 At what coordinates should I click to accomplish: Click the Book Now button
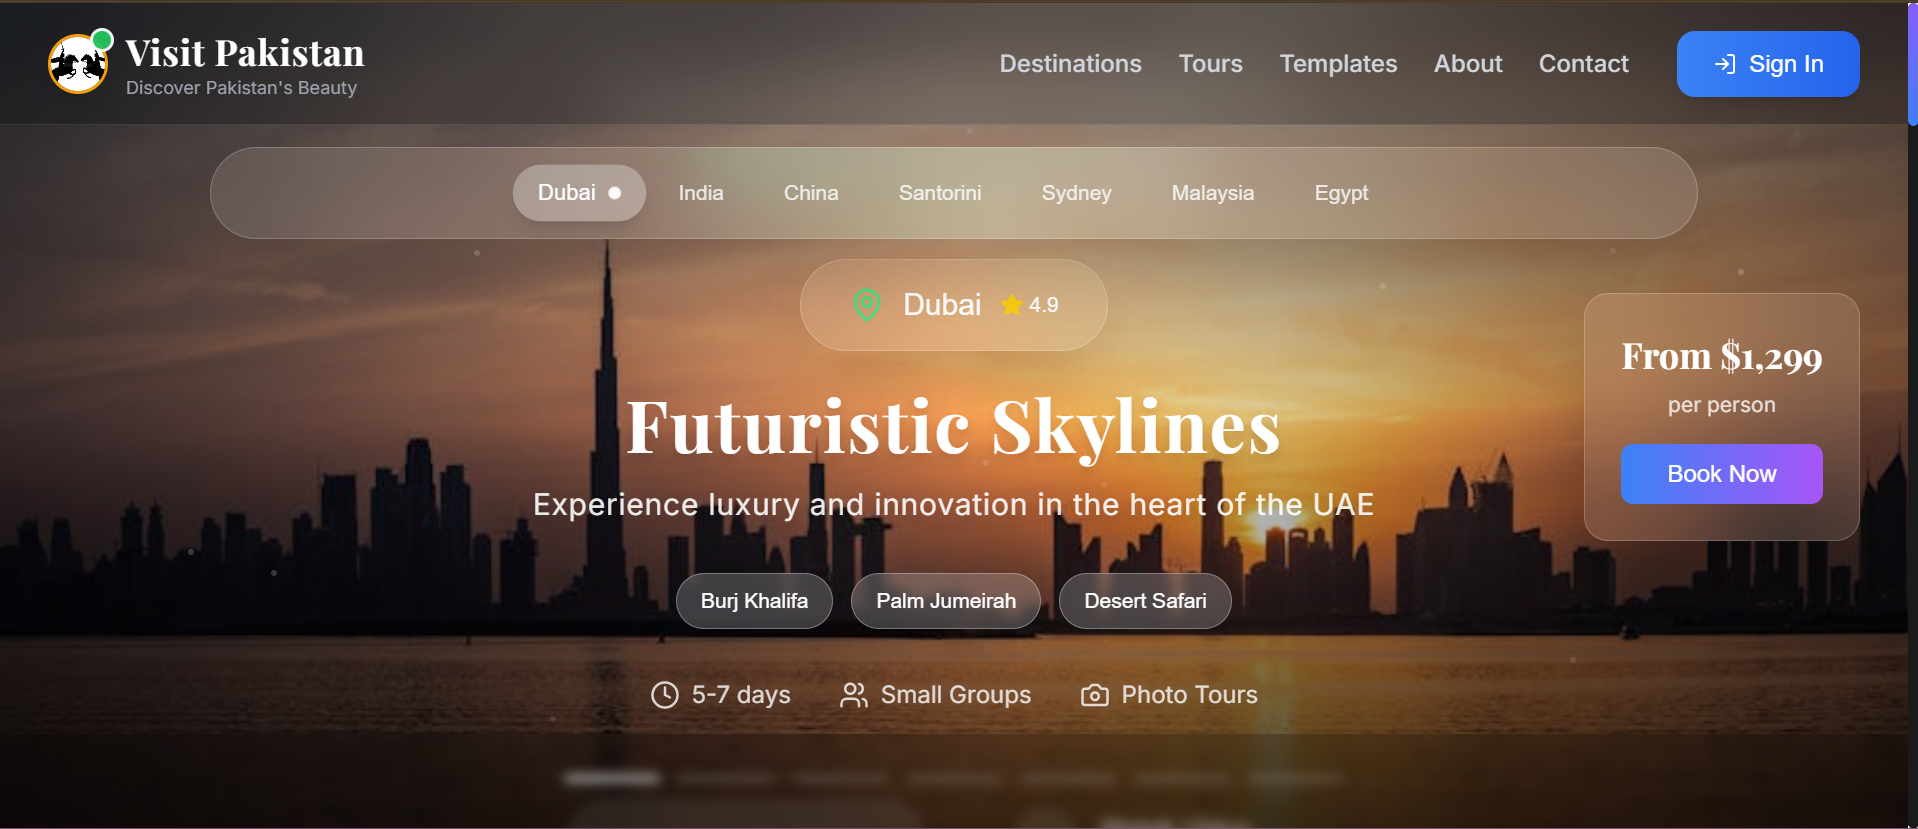pos(1721,474)
